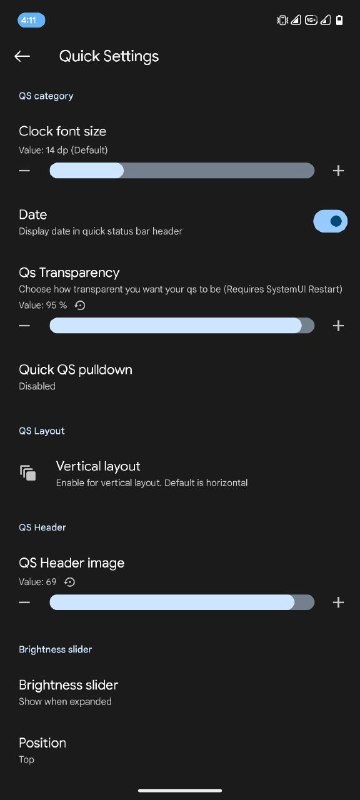Change brightness slider Position setting
The width and height of the screenshot is (360, 800).
pyautogui.click(x=180, y=750)
